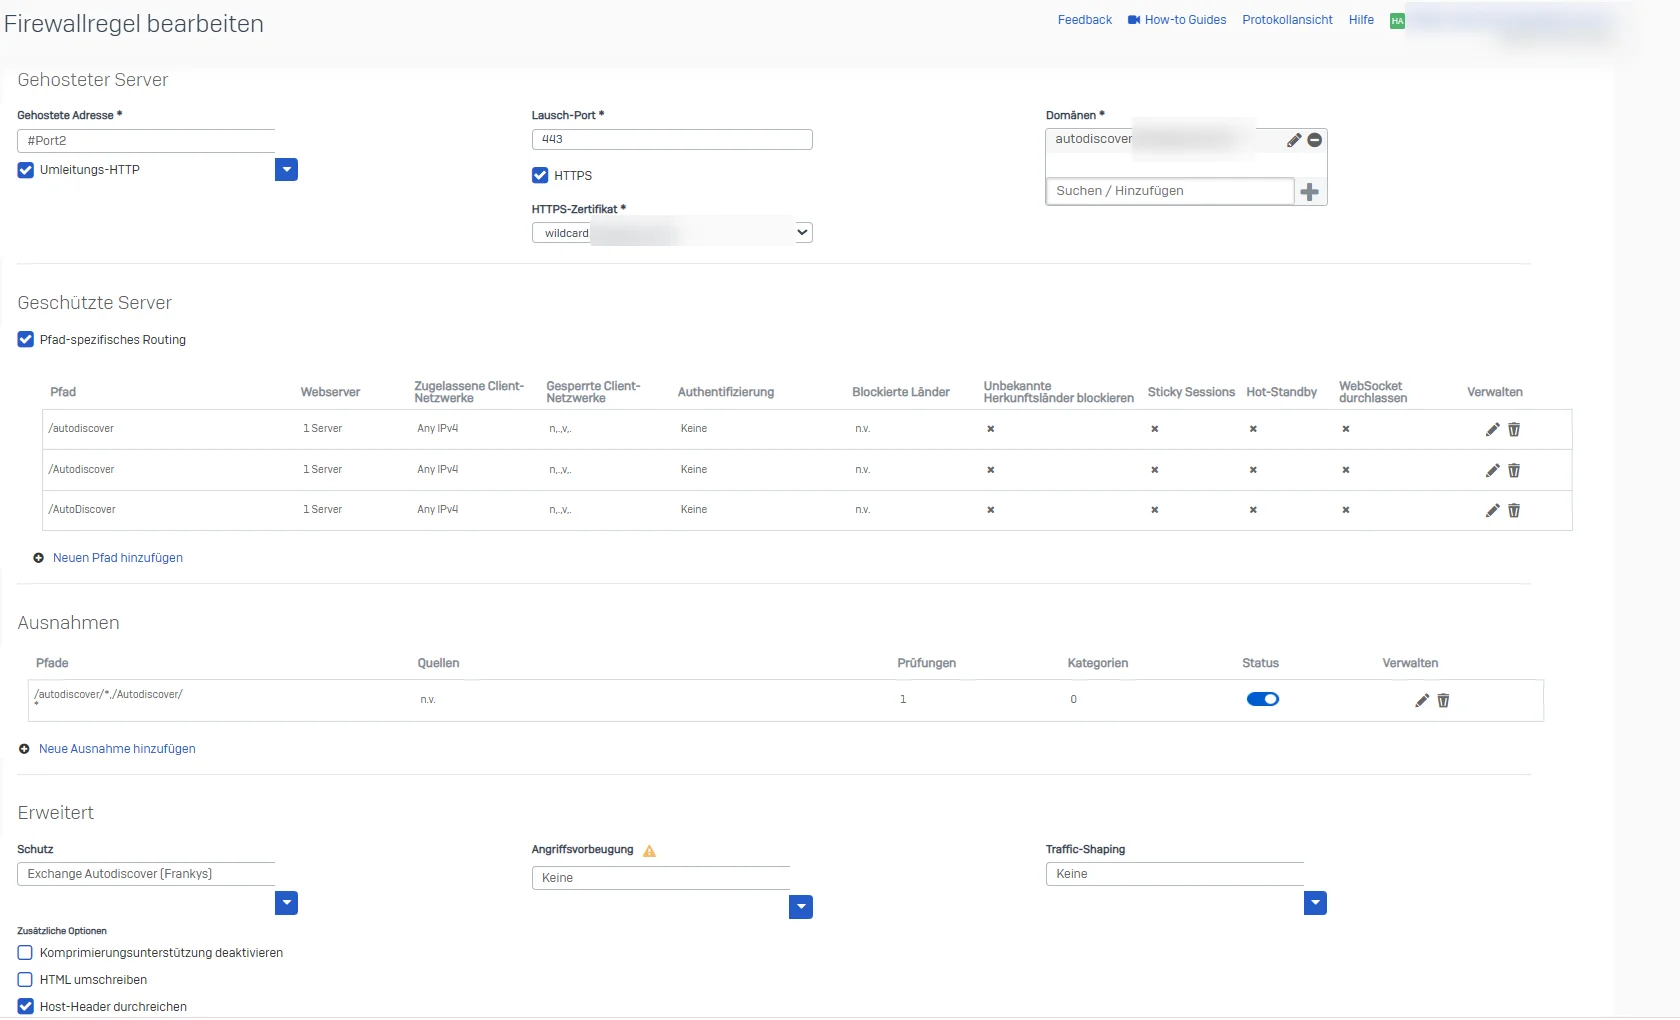Click the Pfad column header

point(63,392)
